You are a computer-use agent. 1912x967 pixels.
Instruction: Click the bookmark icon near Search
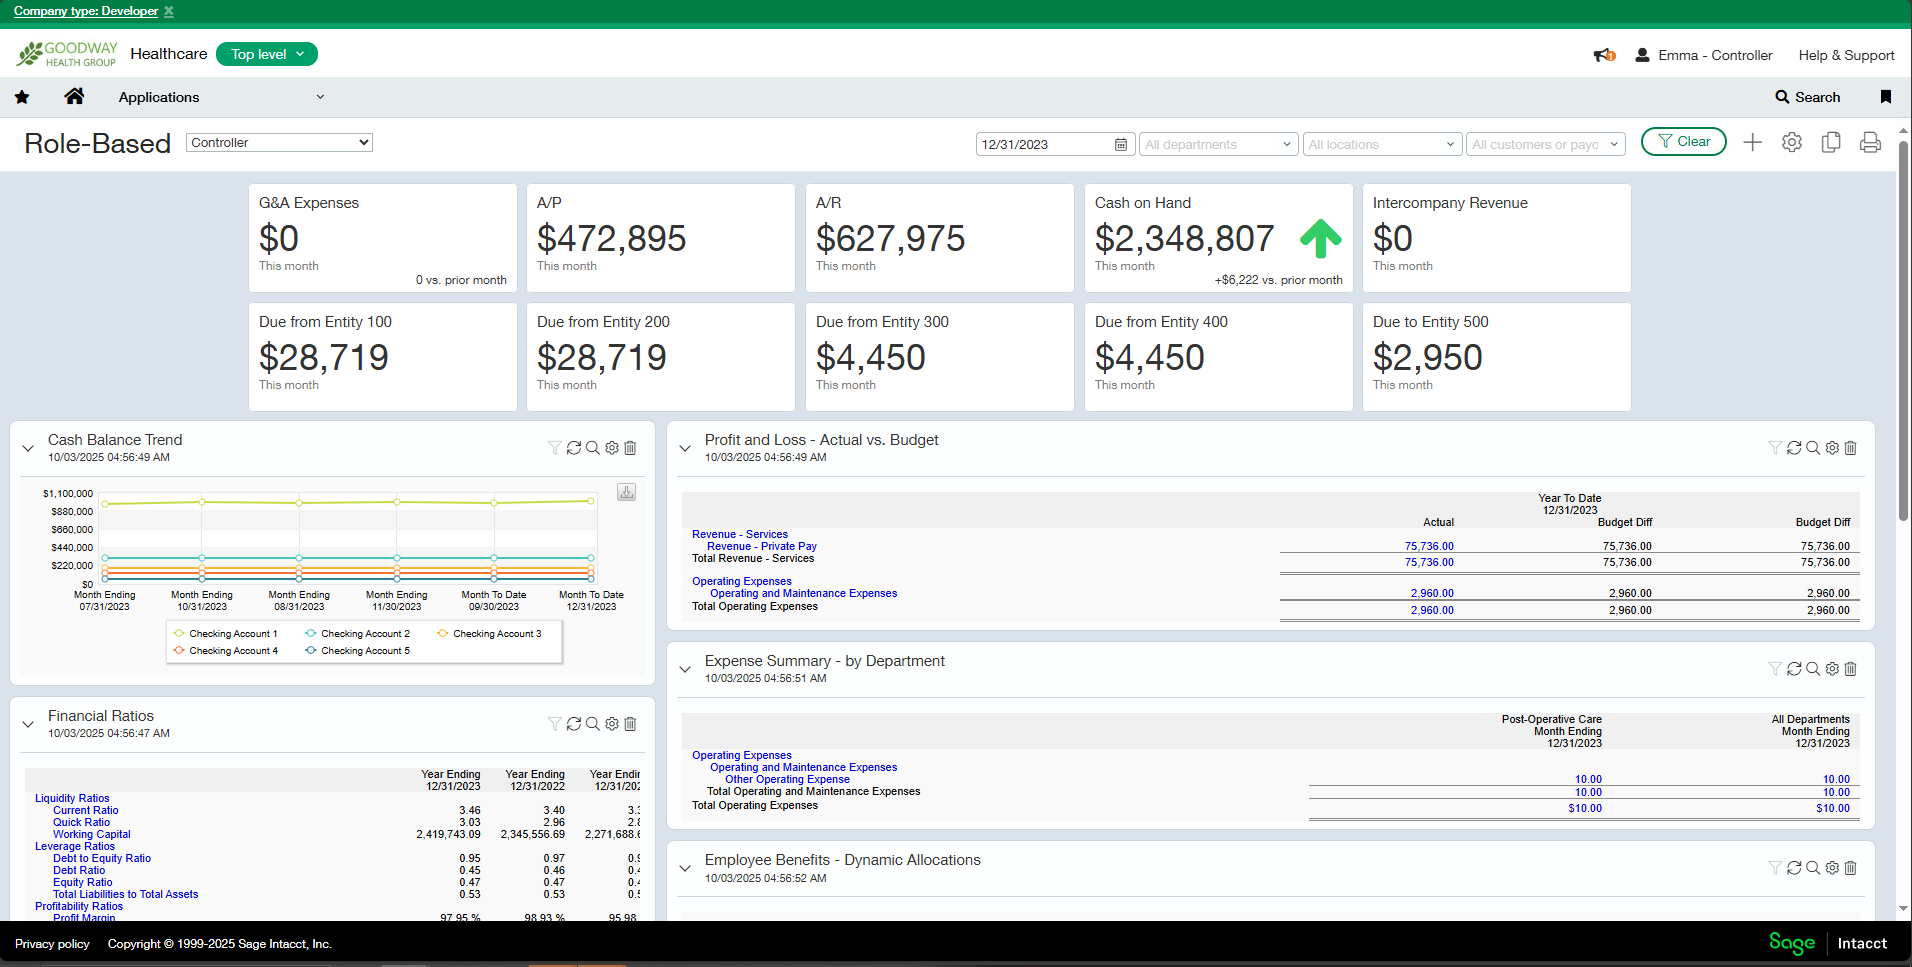point(1885,97)
